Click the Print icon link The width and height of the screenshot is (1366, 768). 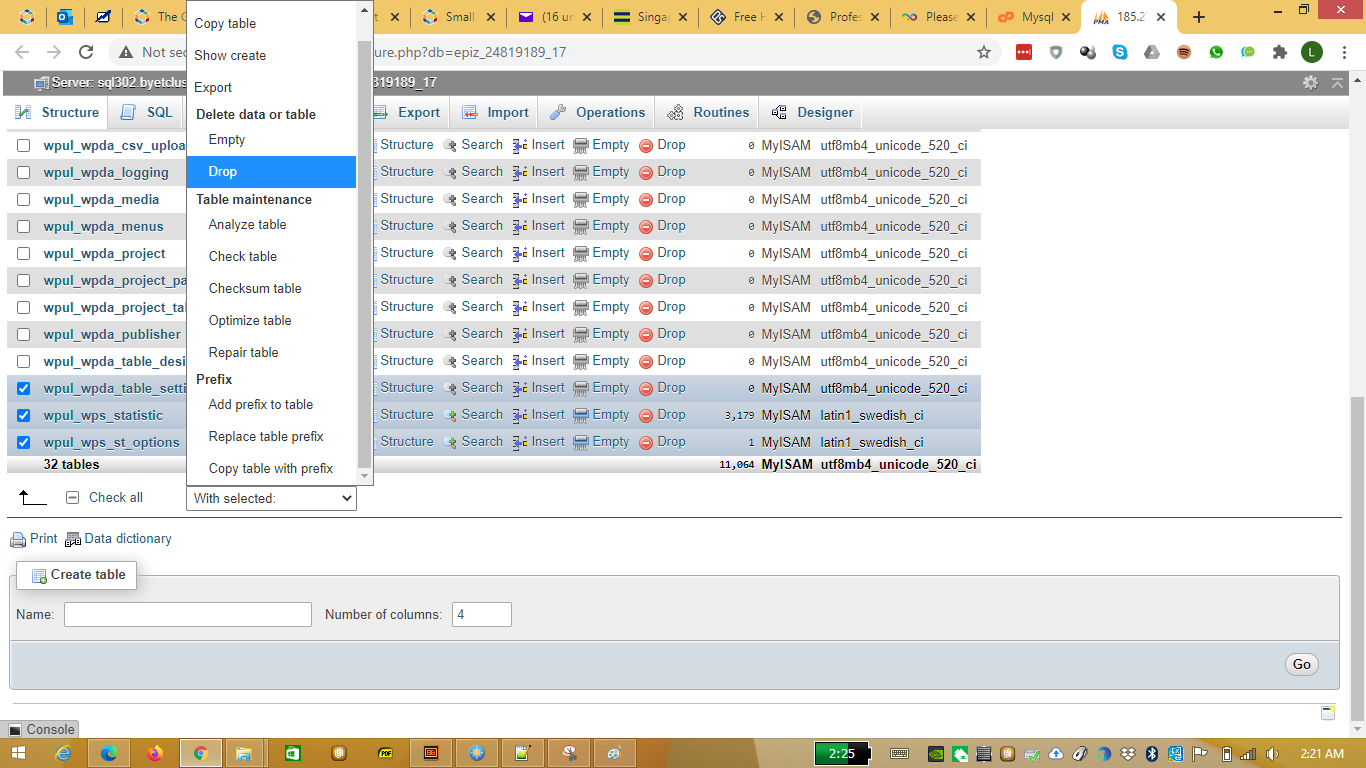18,540
